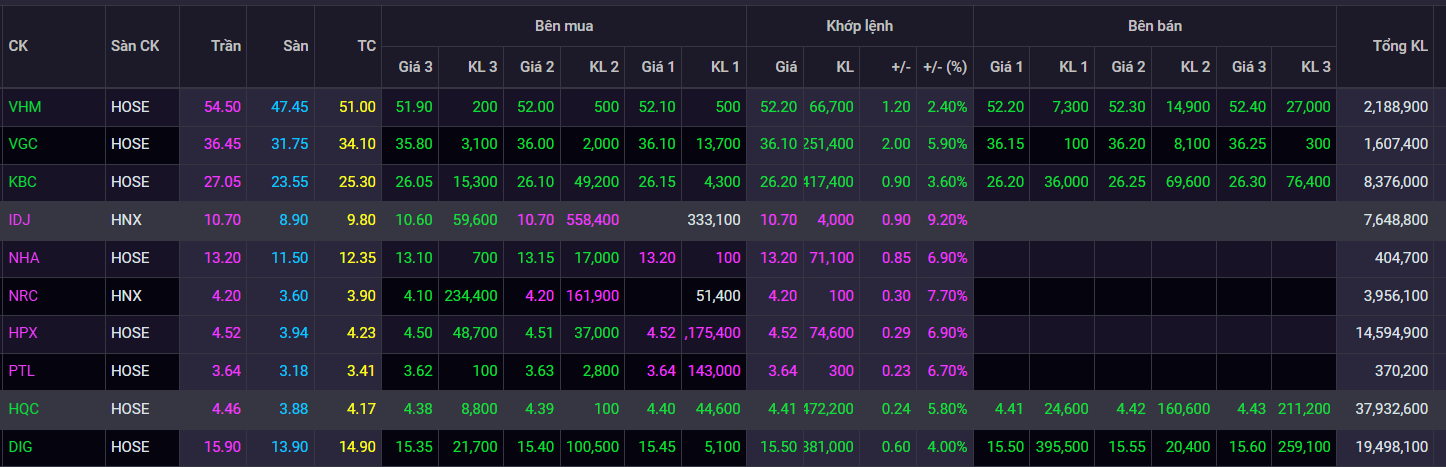
Task: Click DIG's ask volume 395,500
Action: [1063, 447]
